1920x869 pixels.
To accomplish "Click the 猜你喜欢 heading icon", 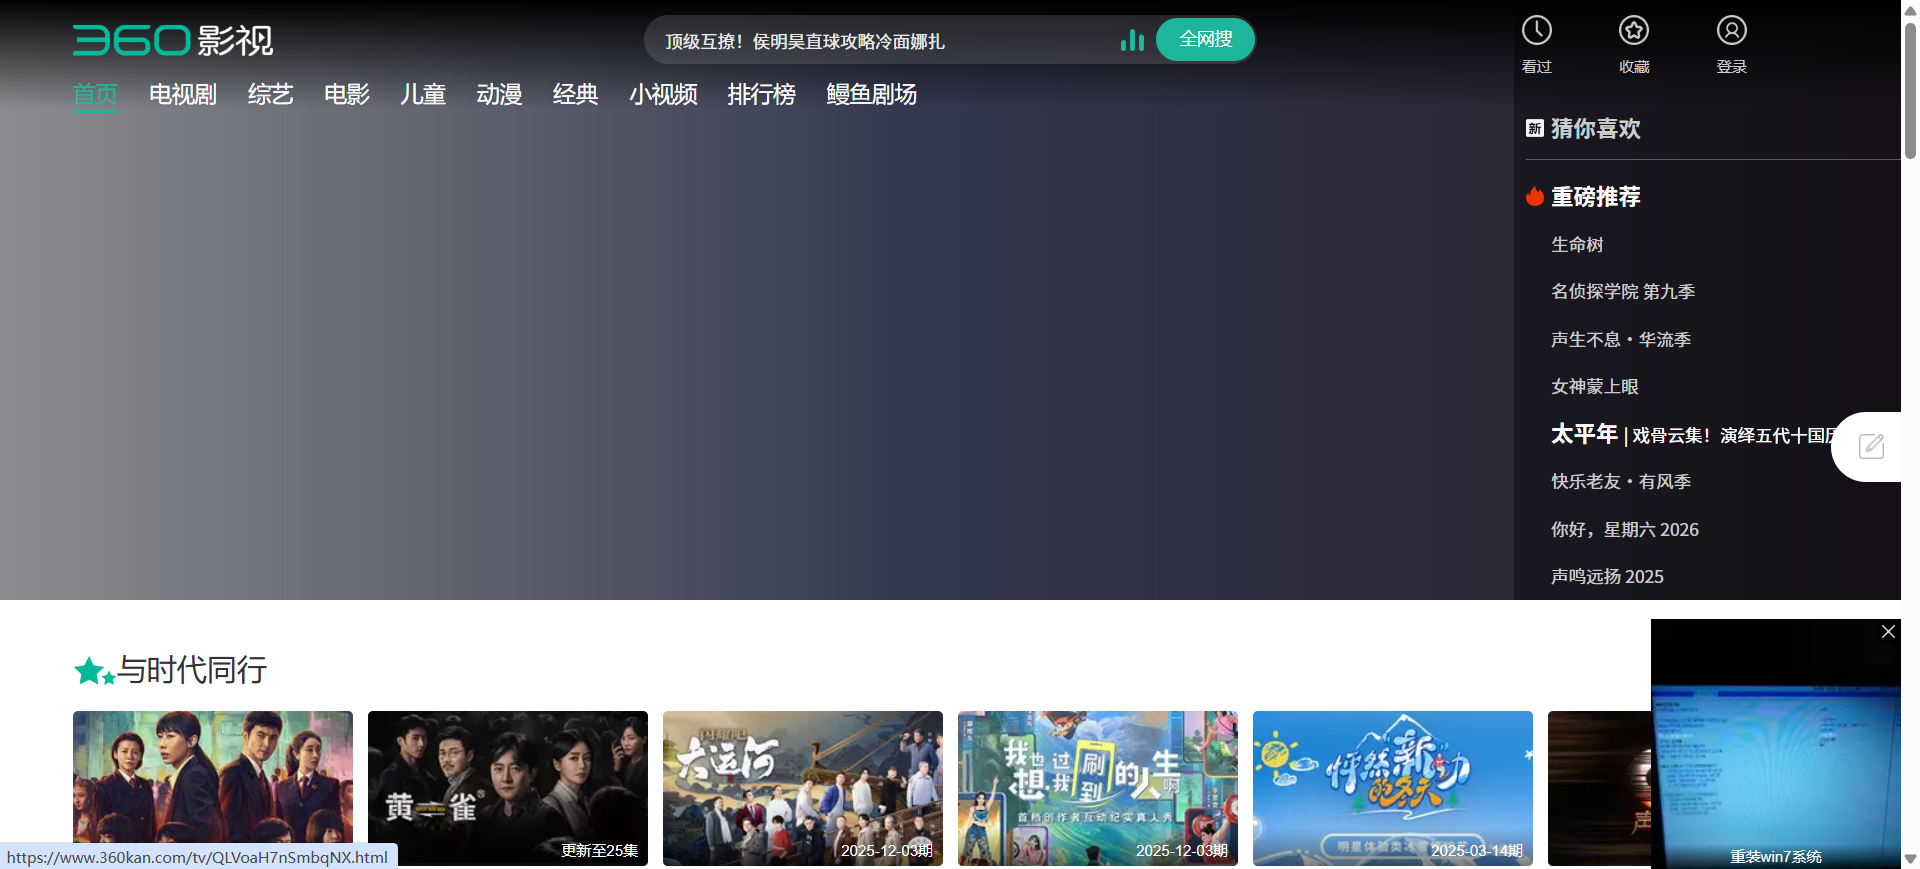I will [x=1535, y=128].
